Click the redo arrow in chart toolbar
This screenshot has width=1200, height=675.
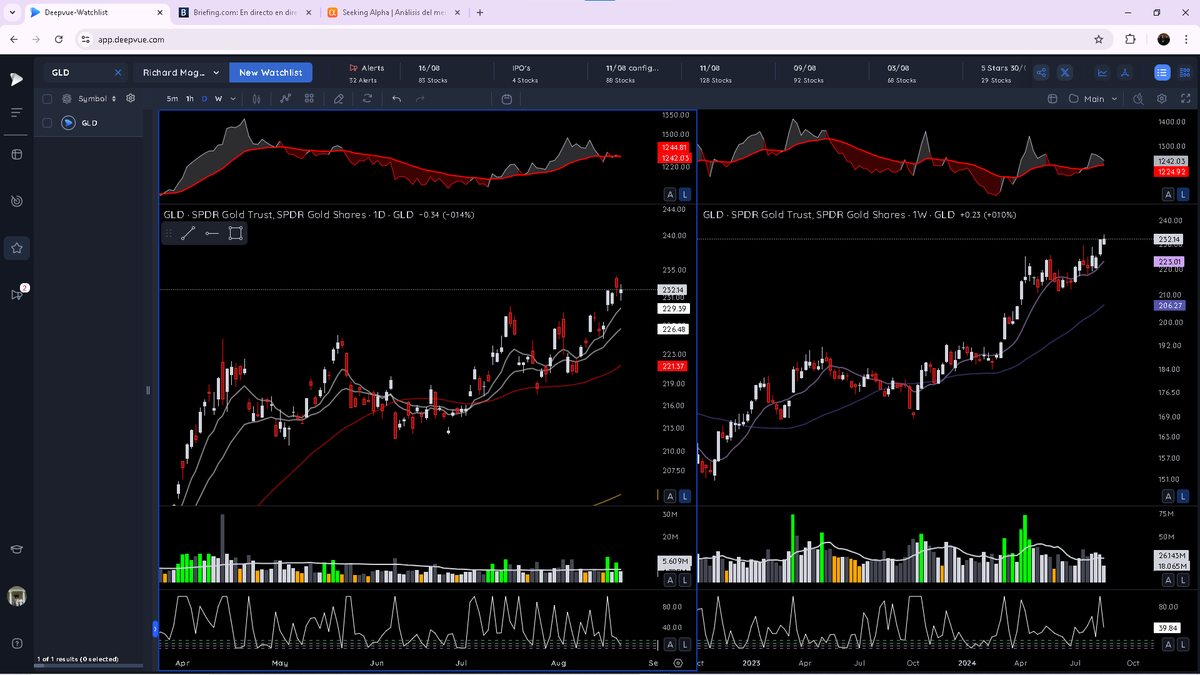tap(420, 99)
